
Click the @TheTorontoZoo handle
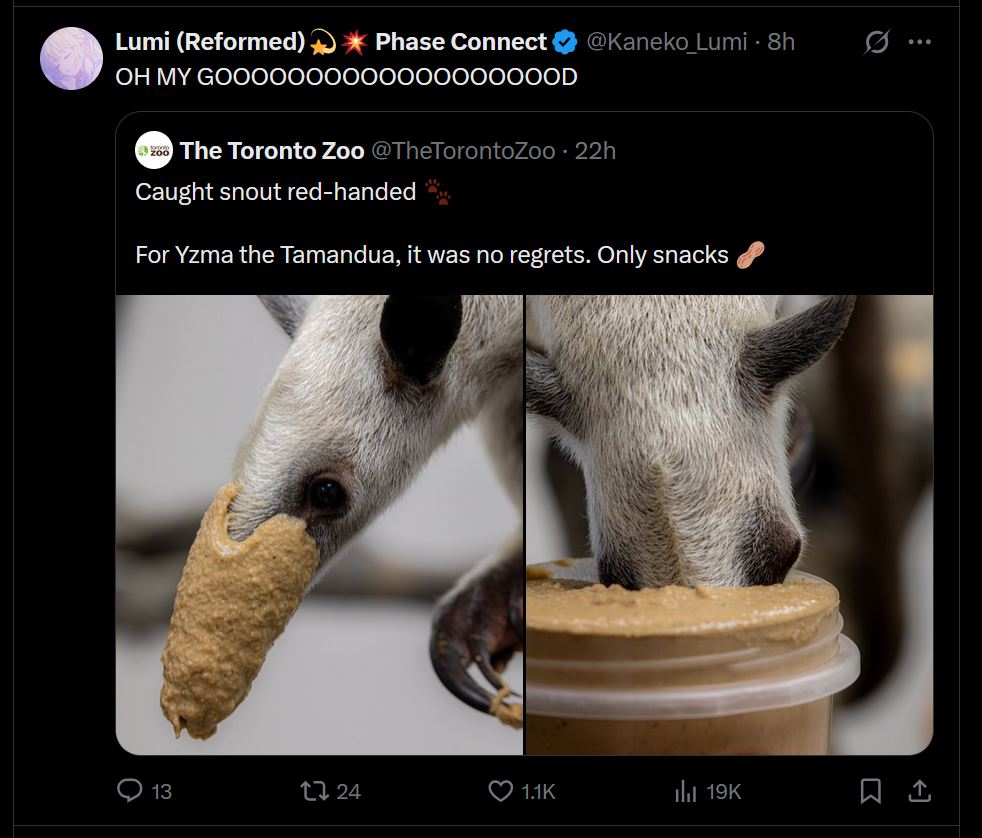pyautogui.click(x=462, y=151)
